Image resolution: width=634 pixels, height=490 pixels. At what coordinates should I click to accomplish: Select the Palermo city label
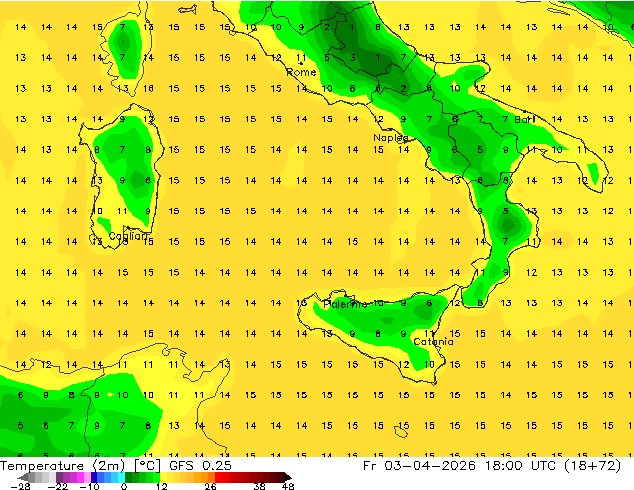345,304
